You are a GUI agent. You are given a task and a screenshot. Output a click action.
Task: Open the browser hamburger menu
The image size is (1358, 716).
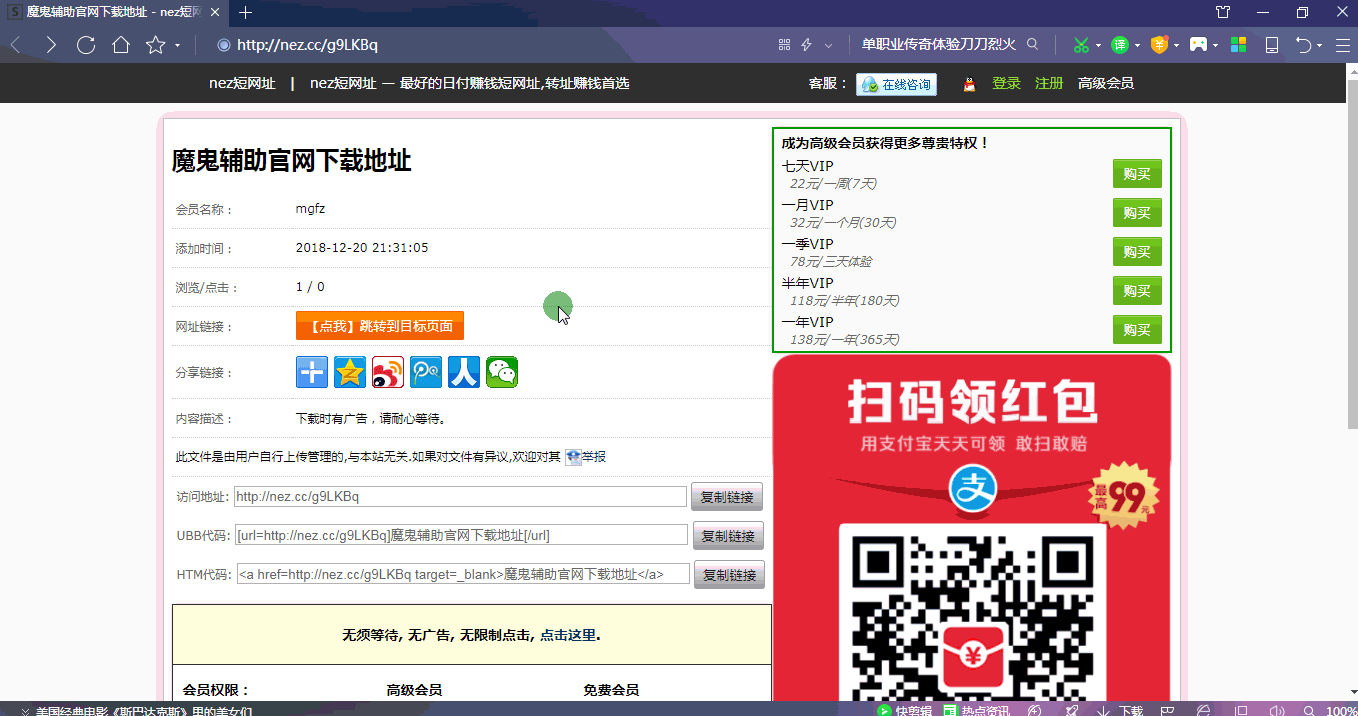(x=1341, y=45)
